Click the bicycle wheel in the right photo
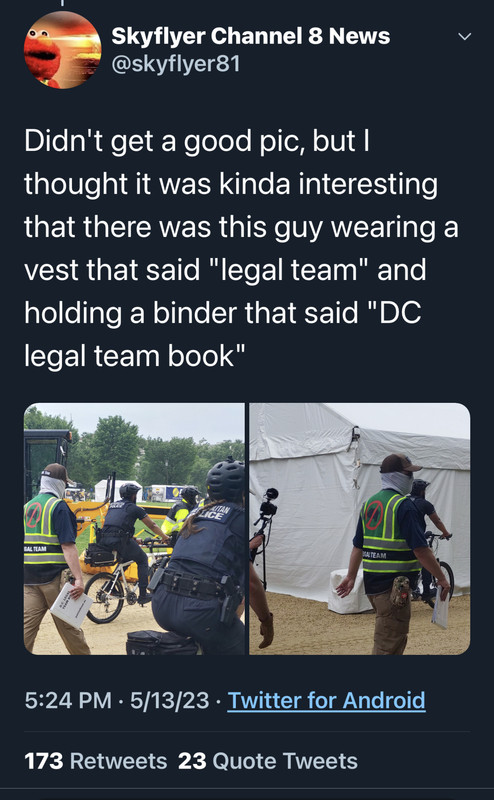The width and height of the screenshot is (494, 800). 443,583
